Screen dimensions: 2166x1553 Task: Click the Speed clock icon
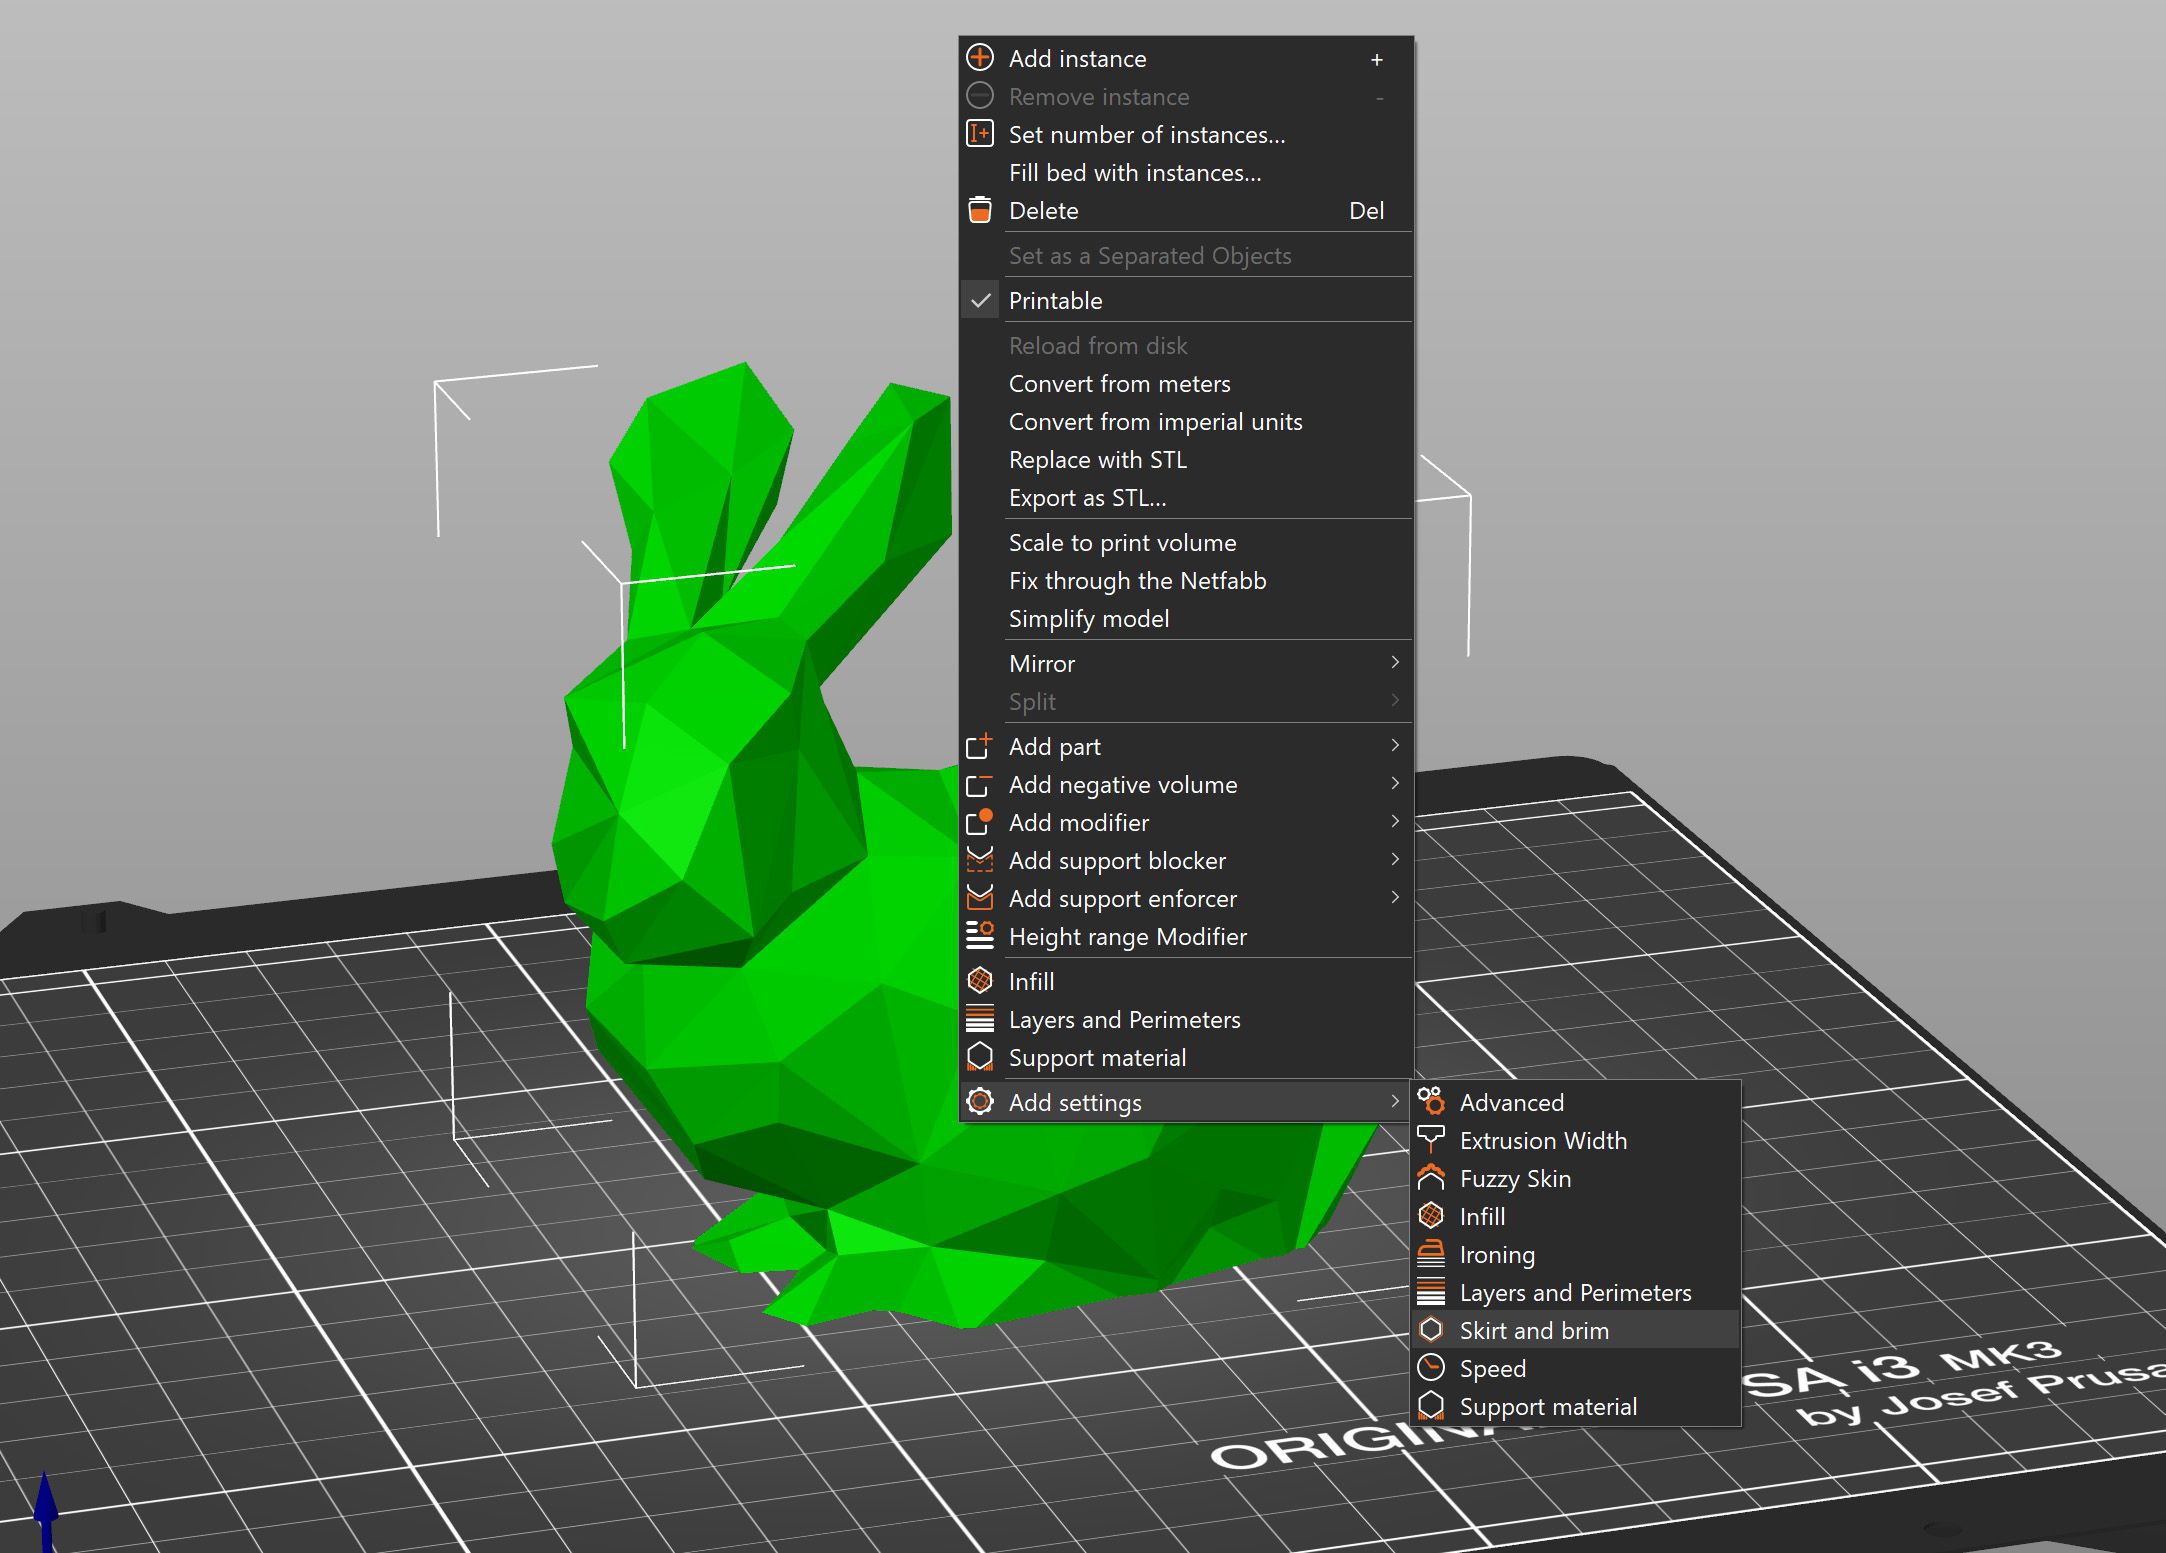(x=1431, y=1368)
